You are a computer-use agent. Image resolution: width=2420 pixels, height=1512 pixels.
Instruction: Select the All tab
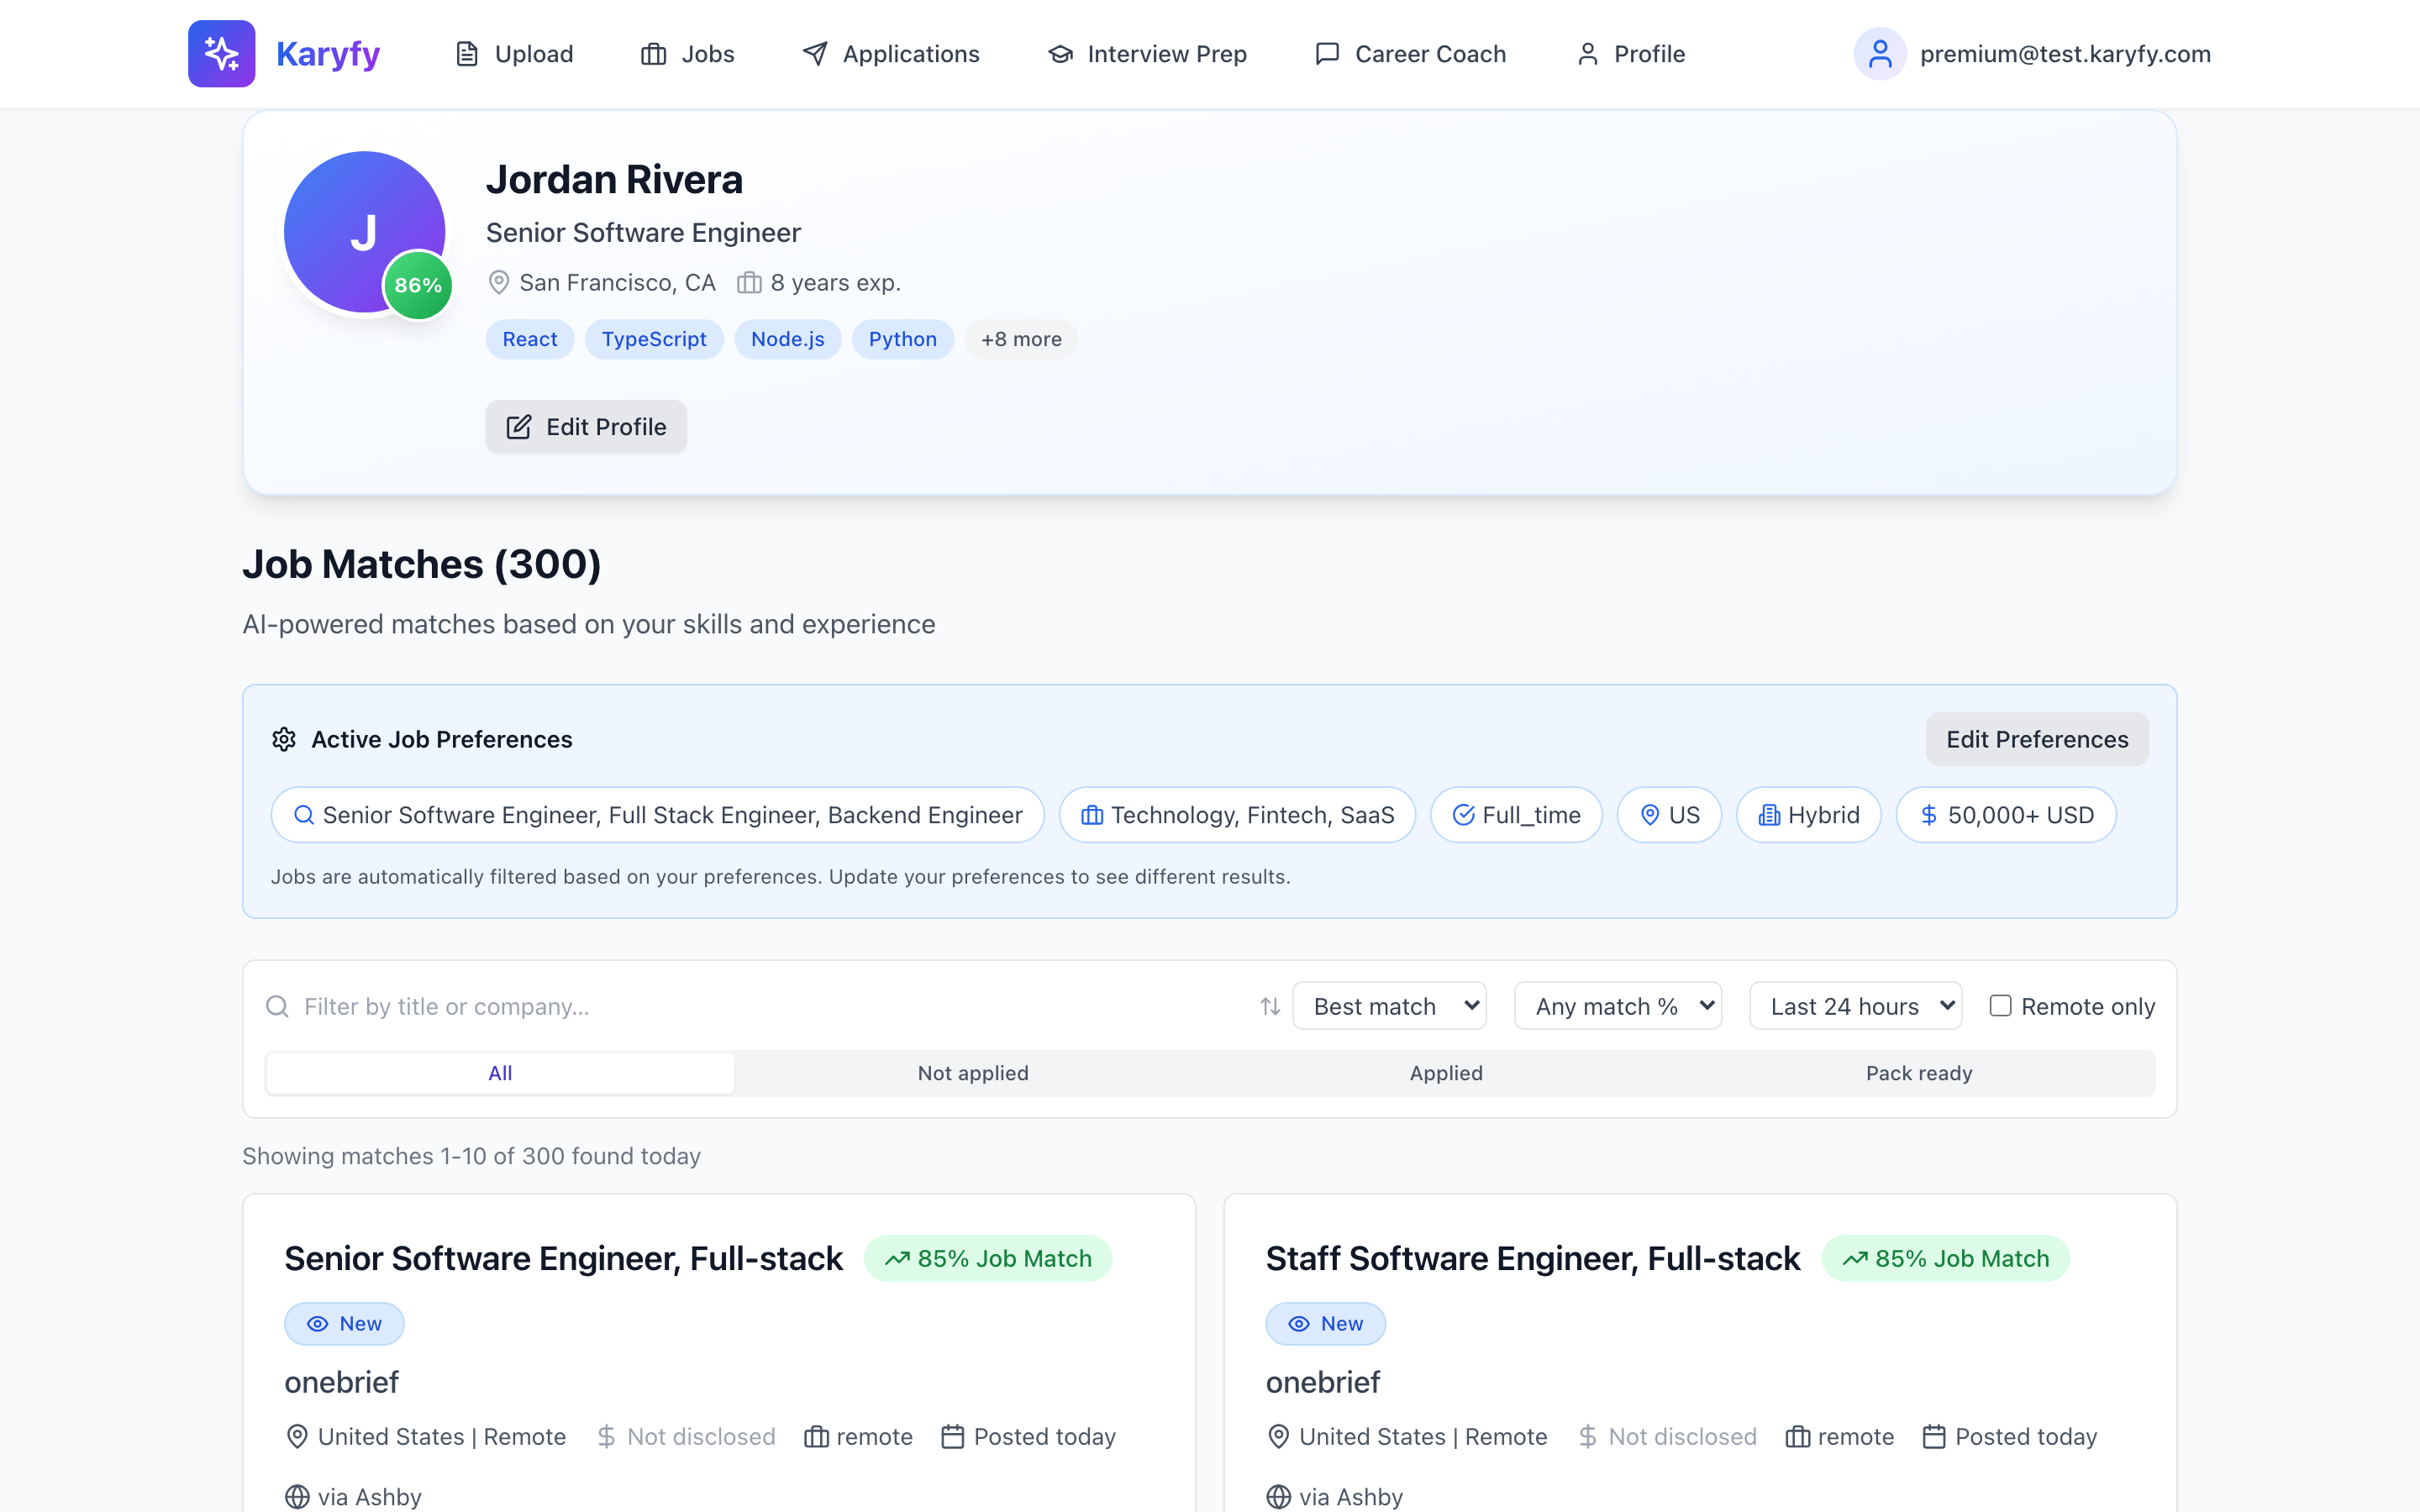coord(500,1073)
